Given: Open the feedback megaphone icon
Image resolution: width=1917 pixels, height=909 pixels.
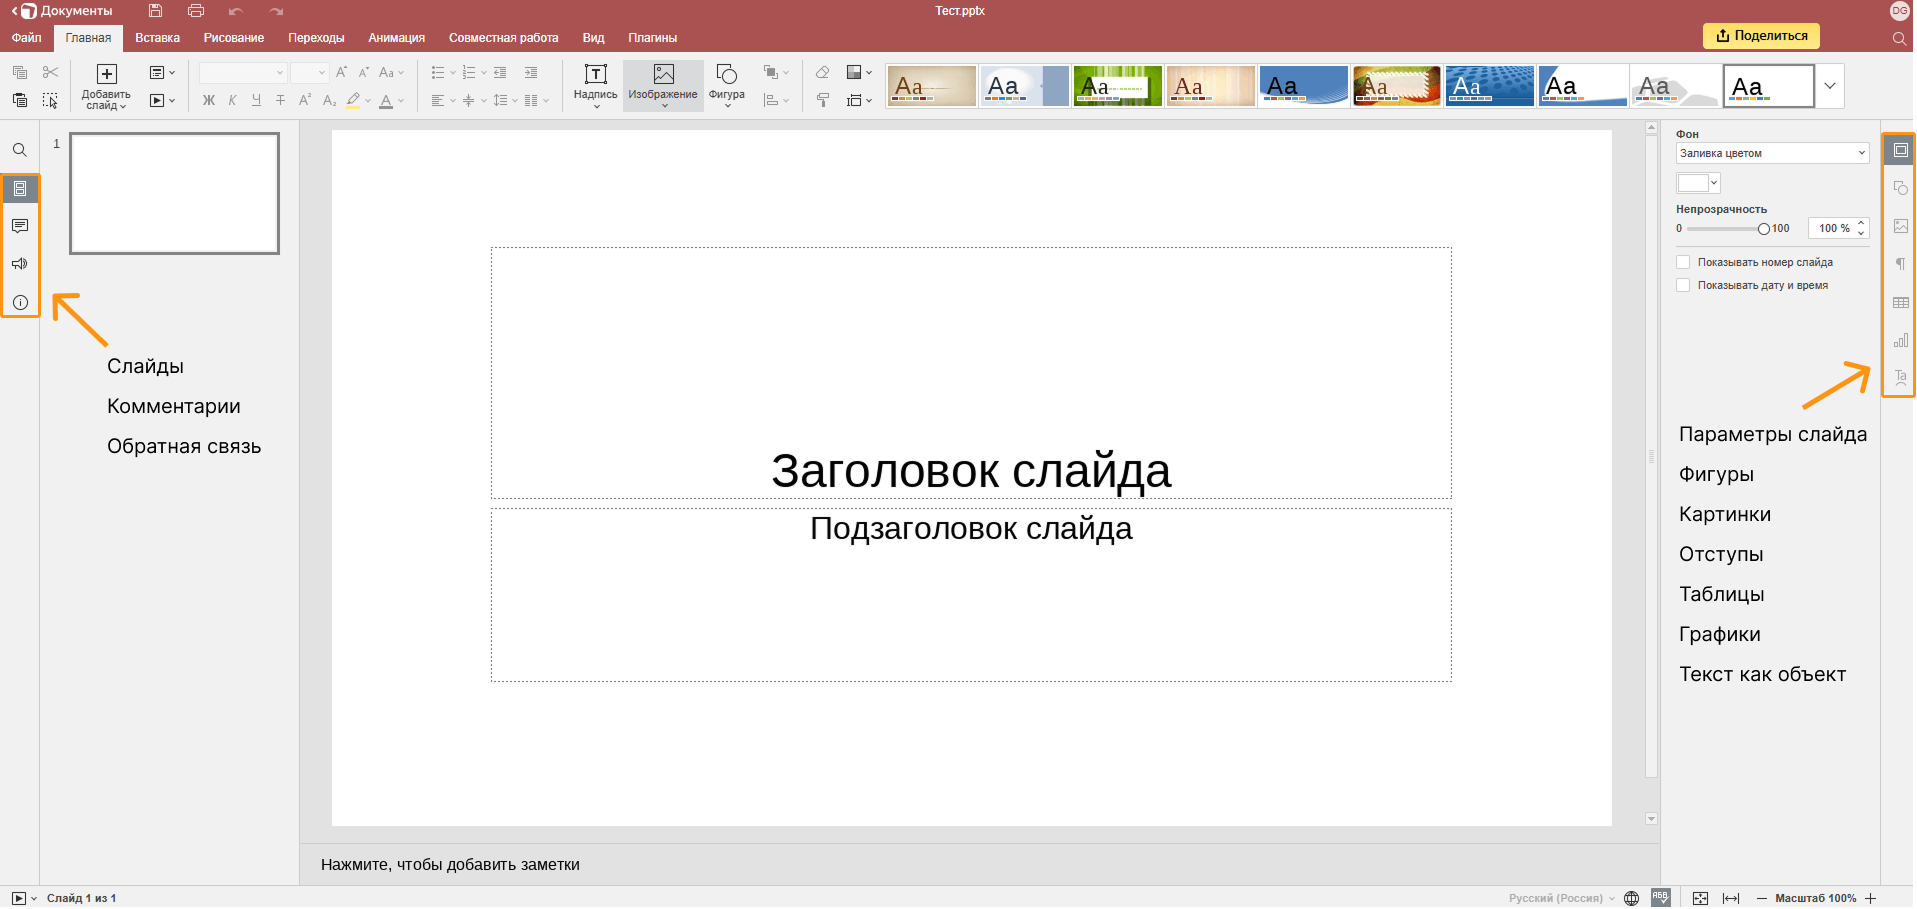Looking at the screenshot, I should point(20,264).
